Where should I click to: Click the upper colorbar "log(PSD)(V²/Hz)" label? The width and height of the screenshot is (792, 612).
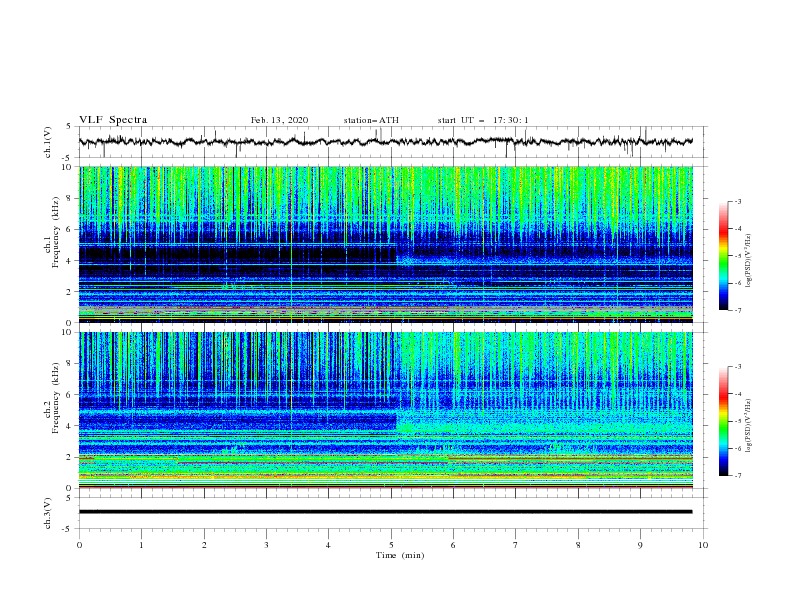tap(748, 261)
